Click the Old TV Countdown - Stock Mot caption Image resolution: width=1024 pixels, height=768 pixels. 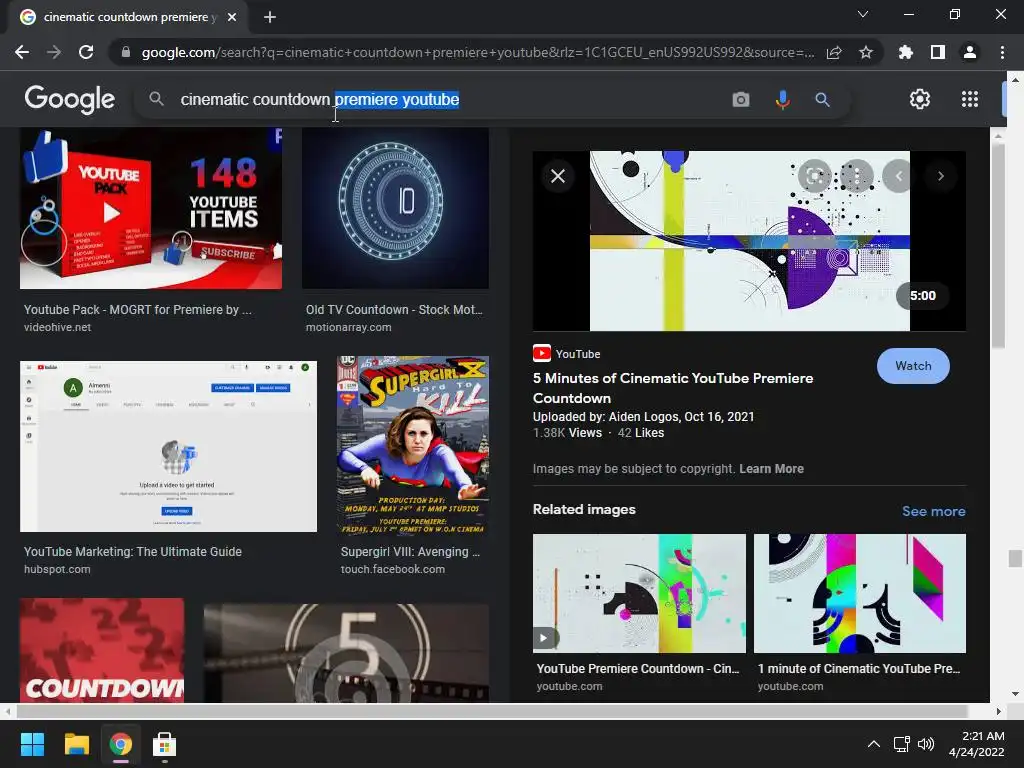[x=394, y=310]
